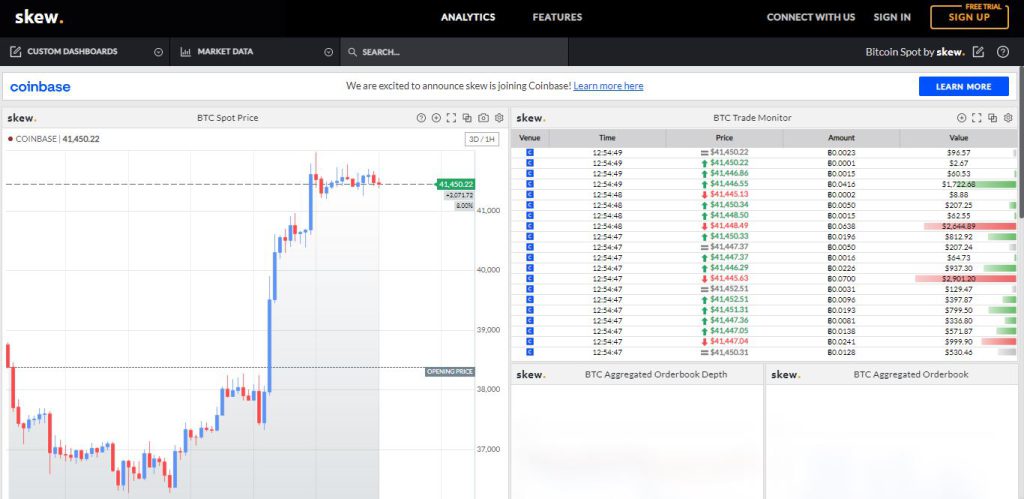Click the $530.46 value cell
This screenshot has width=1024, height=499.
point(958,352)
